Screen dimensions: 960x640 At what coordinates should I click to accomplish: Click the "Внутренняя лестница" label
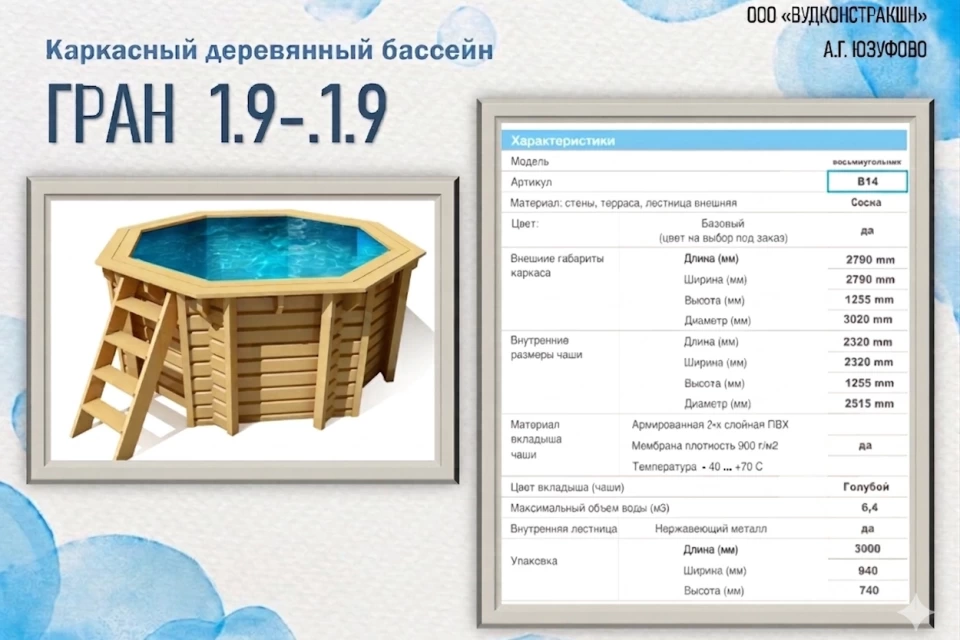(x=563, y=529)
